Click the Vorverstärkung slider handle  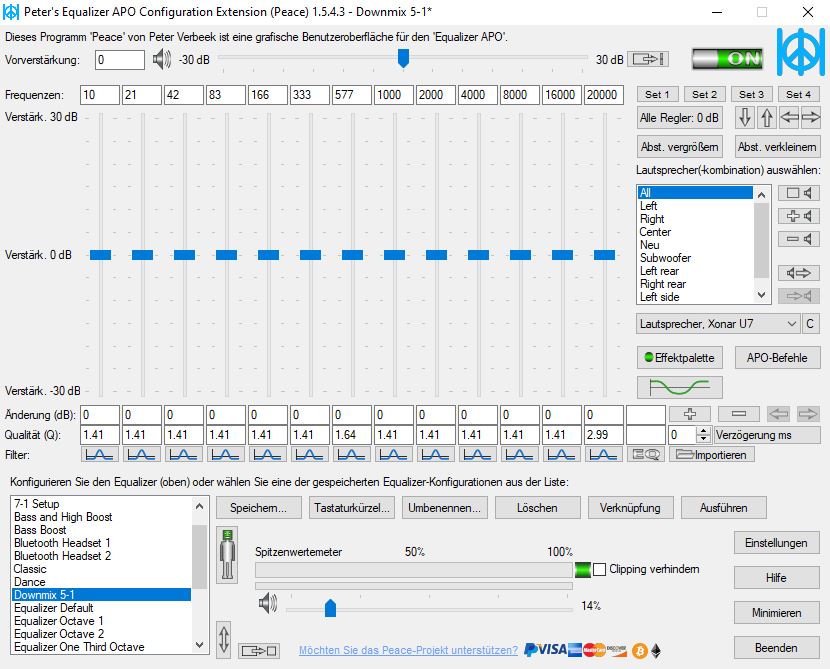pyautogui.click(x=403, y=58)
